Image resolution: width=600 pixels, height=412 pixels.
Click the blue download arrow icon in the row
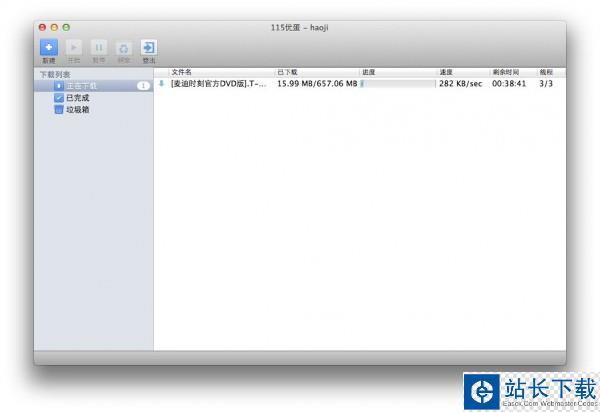(161, 84)
